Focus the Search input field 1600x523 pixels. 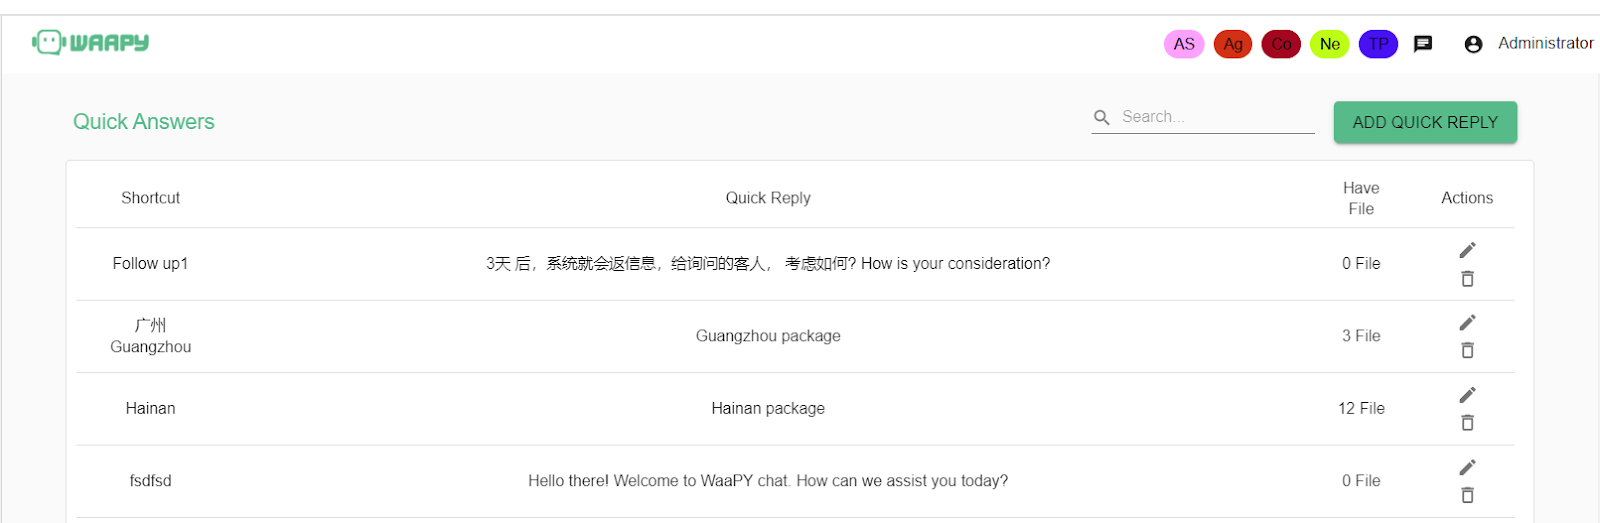pyautogui.click(x=1215, y=117)
